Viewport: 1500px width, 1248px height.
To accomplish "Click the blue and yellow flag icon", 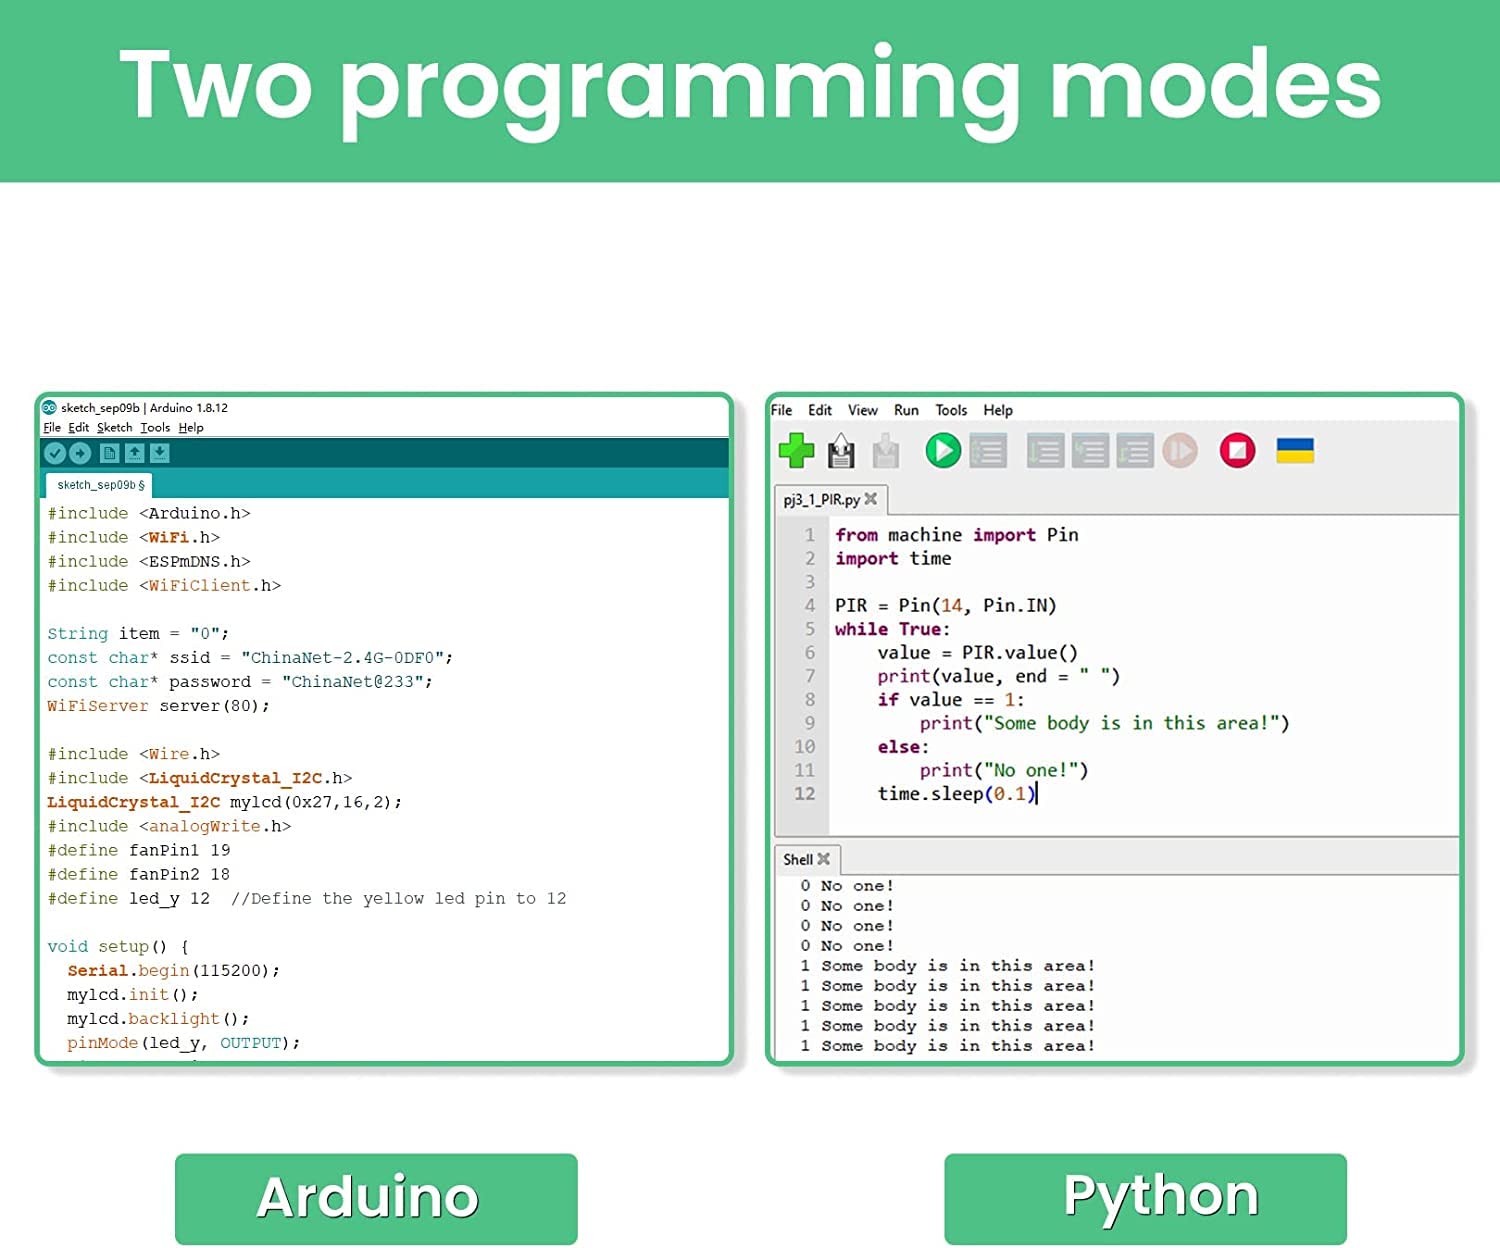I will tap(1295, 451).
